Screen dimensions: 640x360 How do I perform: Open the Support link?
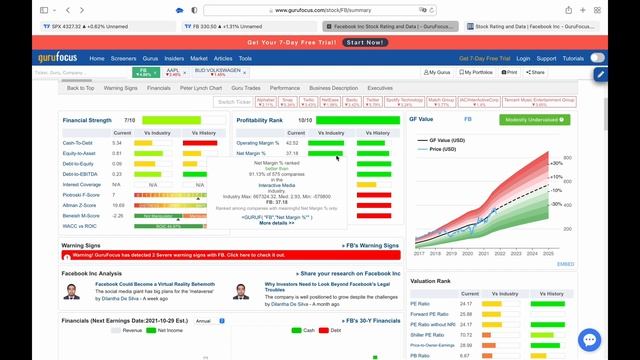click(x=546, y=58)
